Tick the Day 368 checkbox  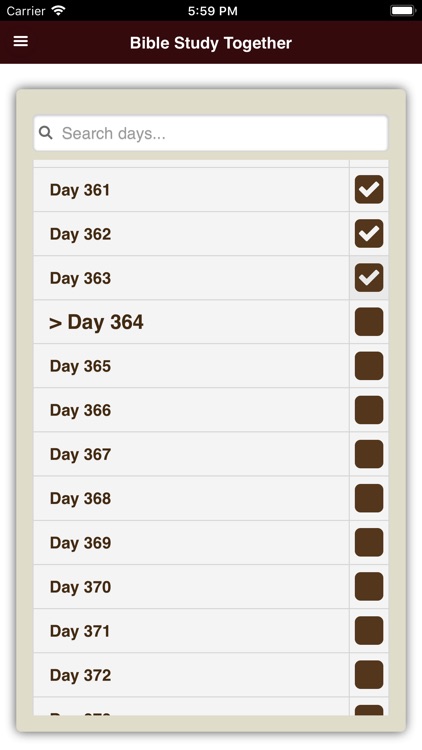(369, 498)
